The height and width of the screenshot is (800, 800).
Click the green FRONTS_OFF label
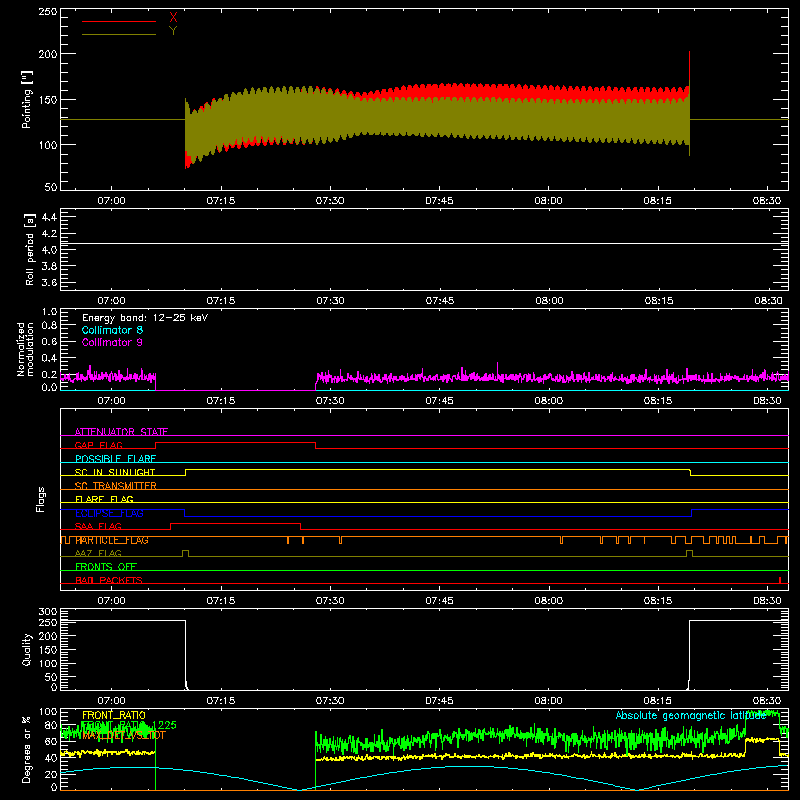106,567
